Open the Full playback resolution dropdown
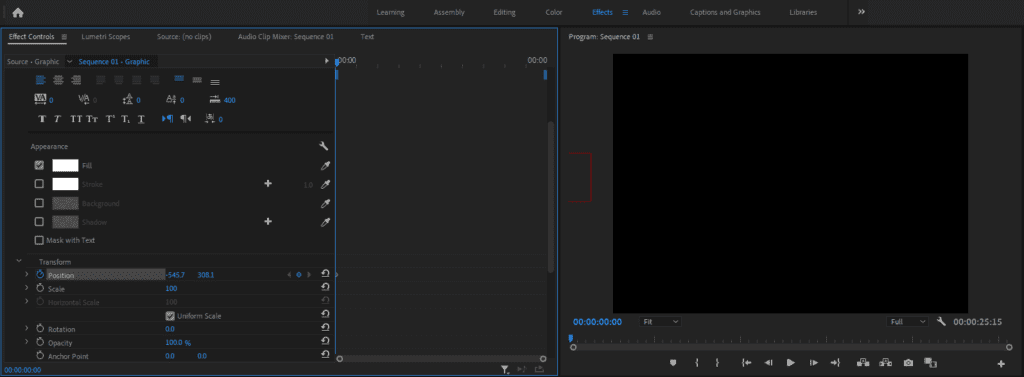 pos(908,321)
